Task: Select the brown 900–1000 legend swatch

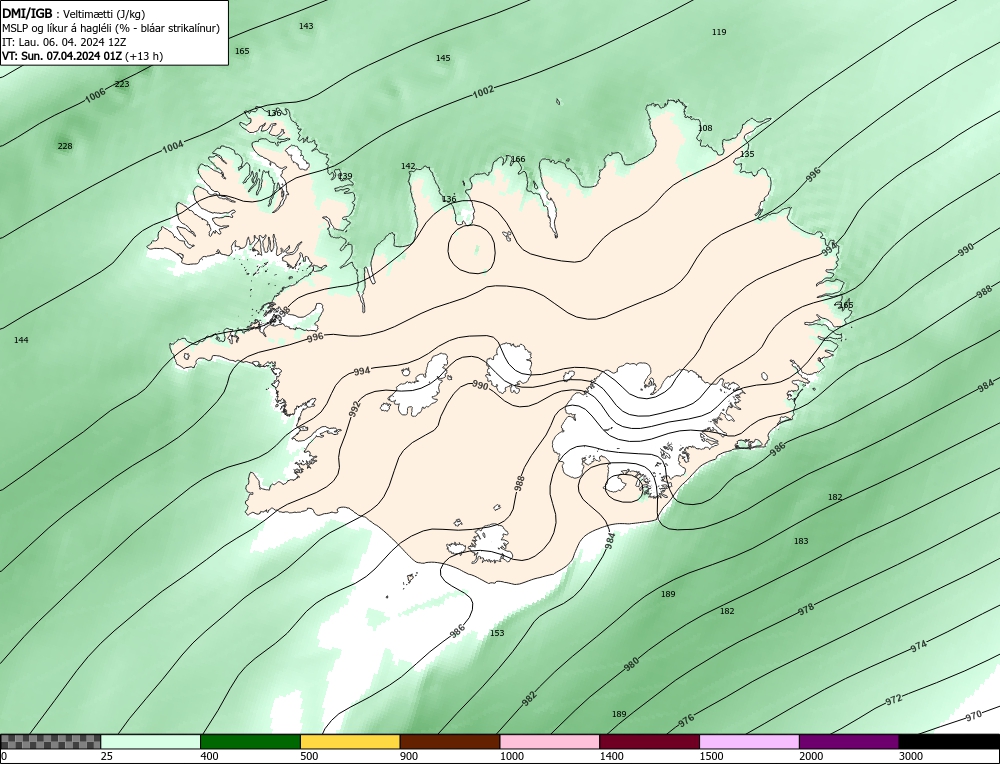Action: (x=450, y=741)
